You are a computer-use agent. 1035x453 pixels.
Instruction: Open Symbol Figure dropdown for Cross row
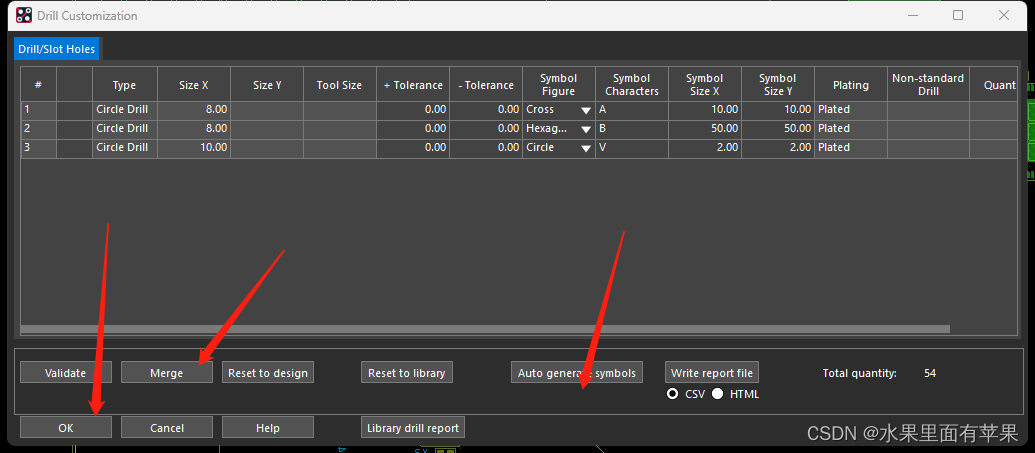[585, 110]
